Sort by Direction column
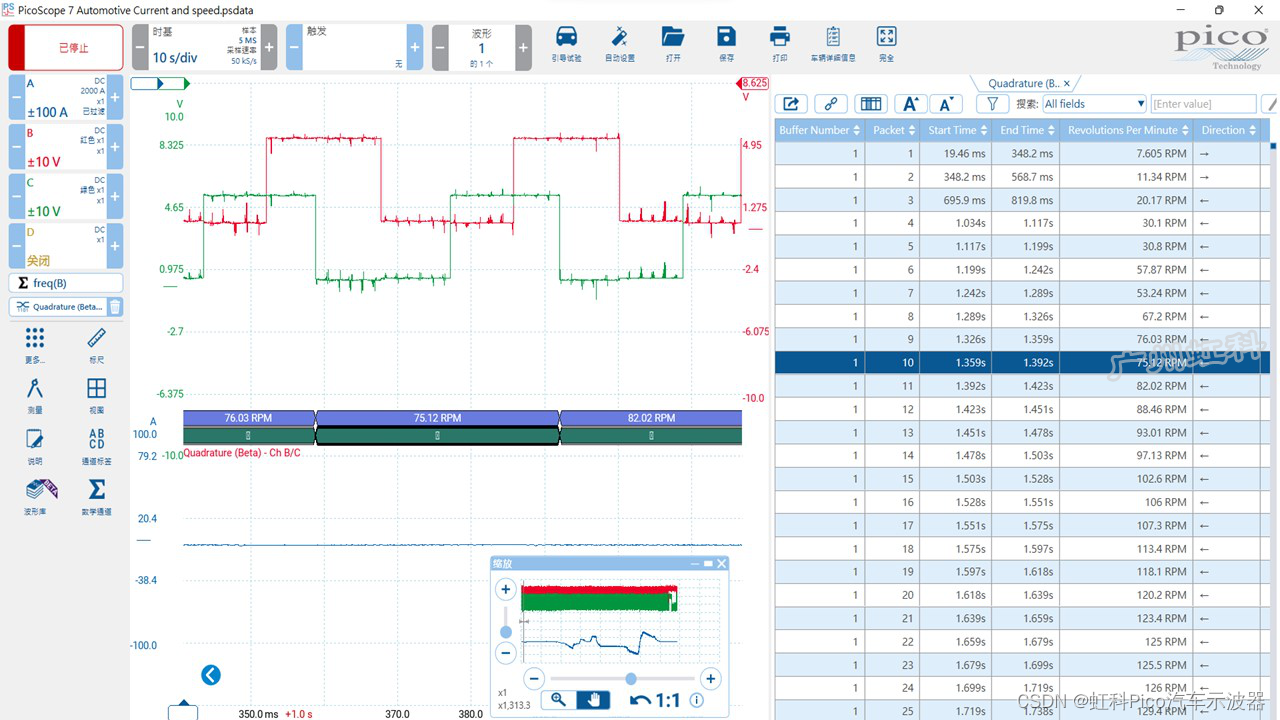1280x720 pixels. pyautogui.click(x=1229, y=130)
